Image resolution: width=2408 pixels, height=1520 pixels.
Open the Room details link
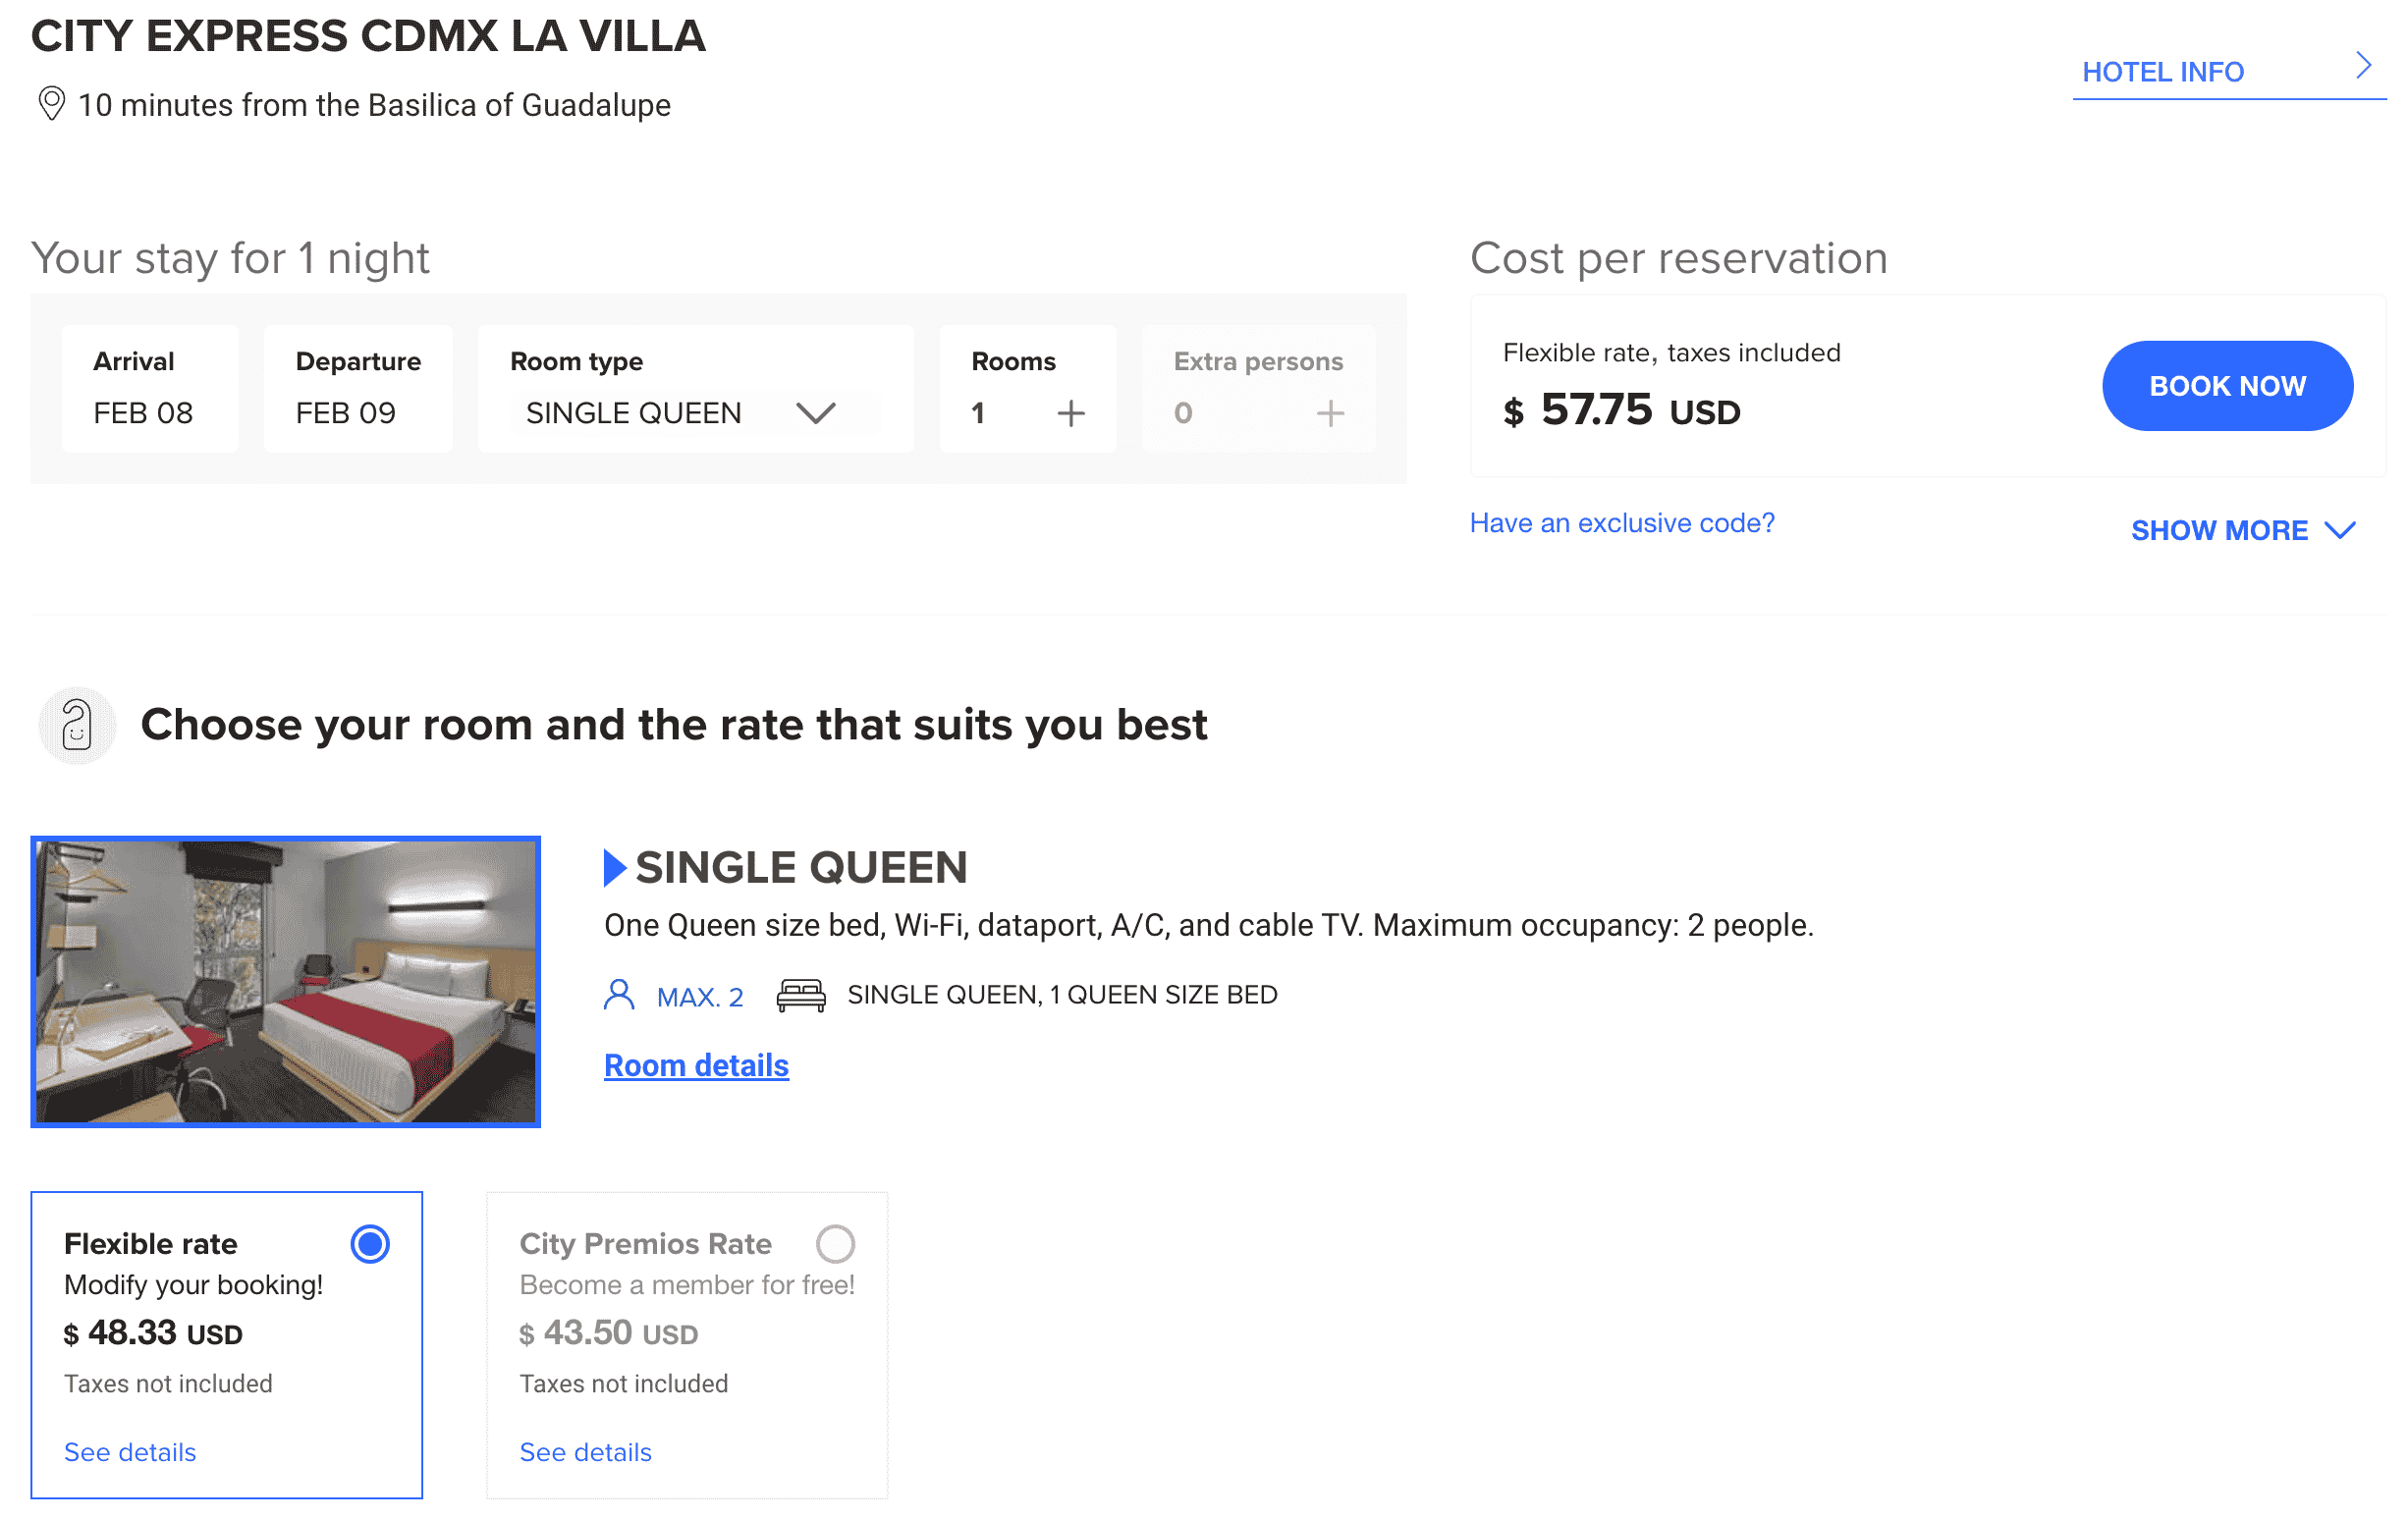tap(696, 1065)
